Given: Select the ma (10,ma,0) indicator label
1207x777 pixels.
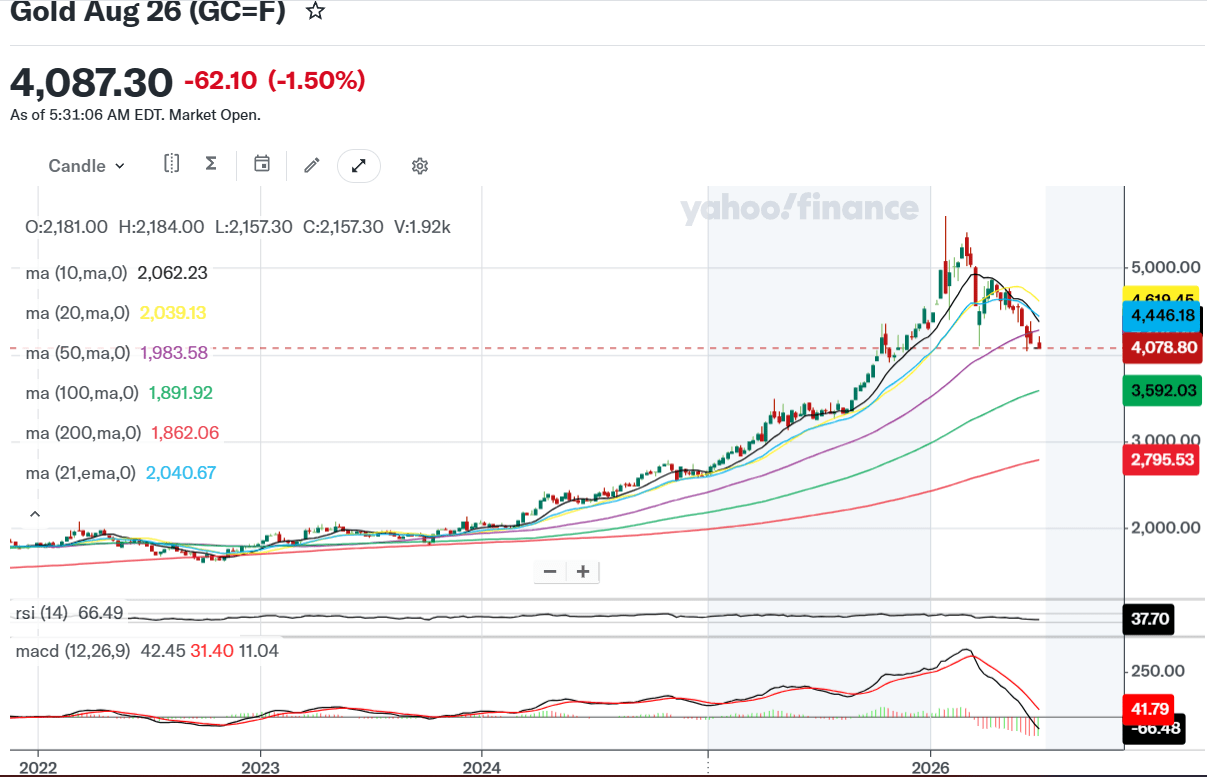Looking at the screenshot, I should 77,272.
